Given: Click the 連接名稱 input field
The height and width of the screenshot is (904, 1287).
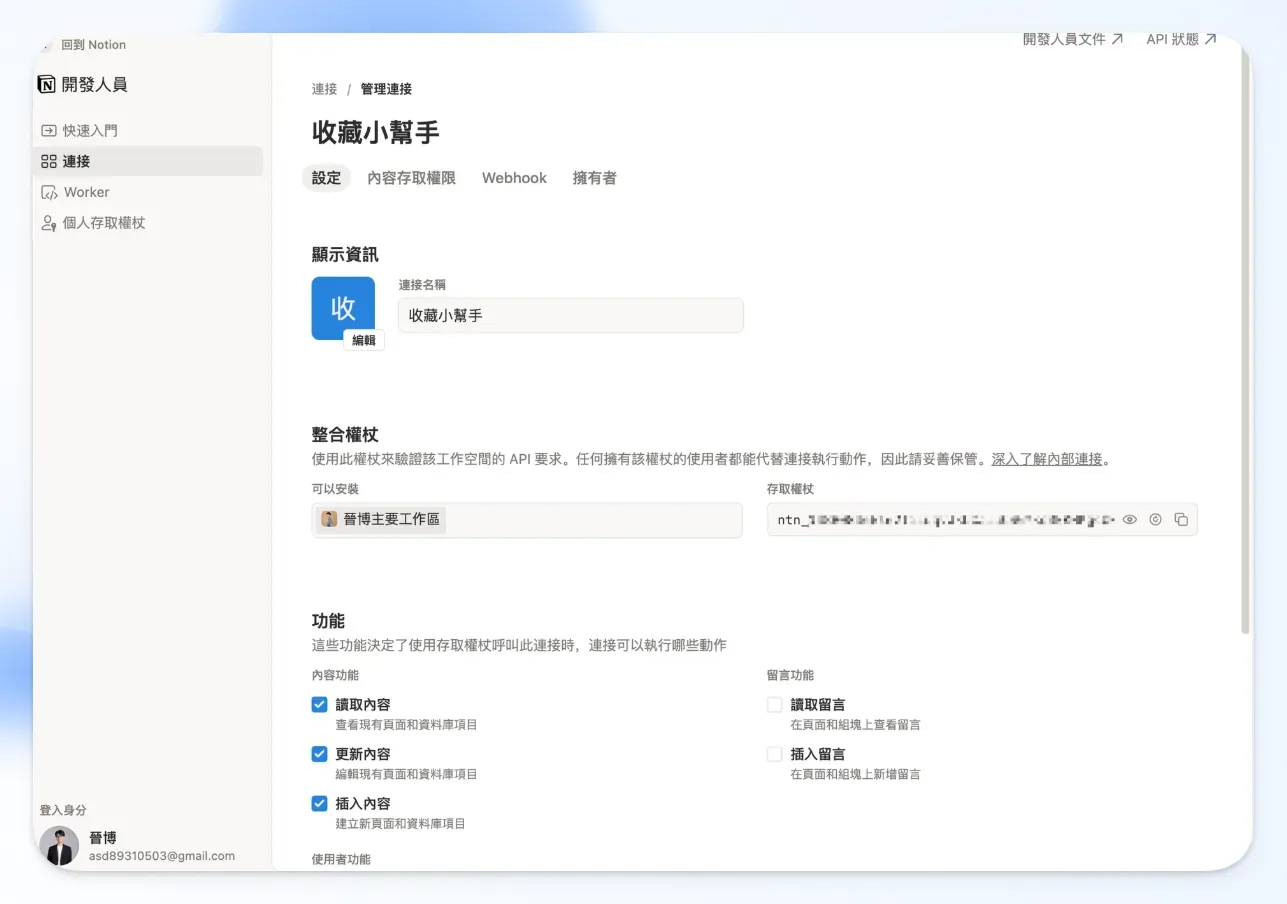Looking at the screenshot, I should [x=571, y=315].
